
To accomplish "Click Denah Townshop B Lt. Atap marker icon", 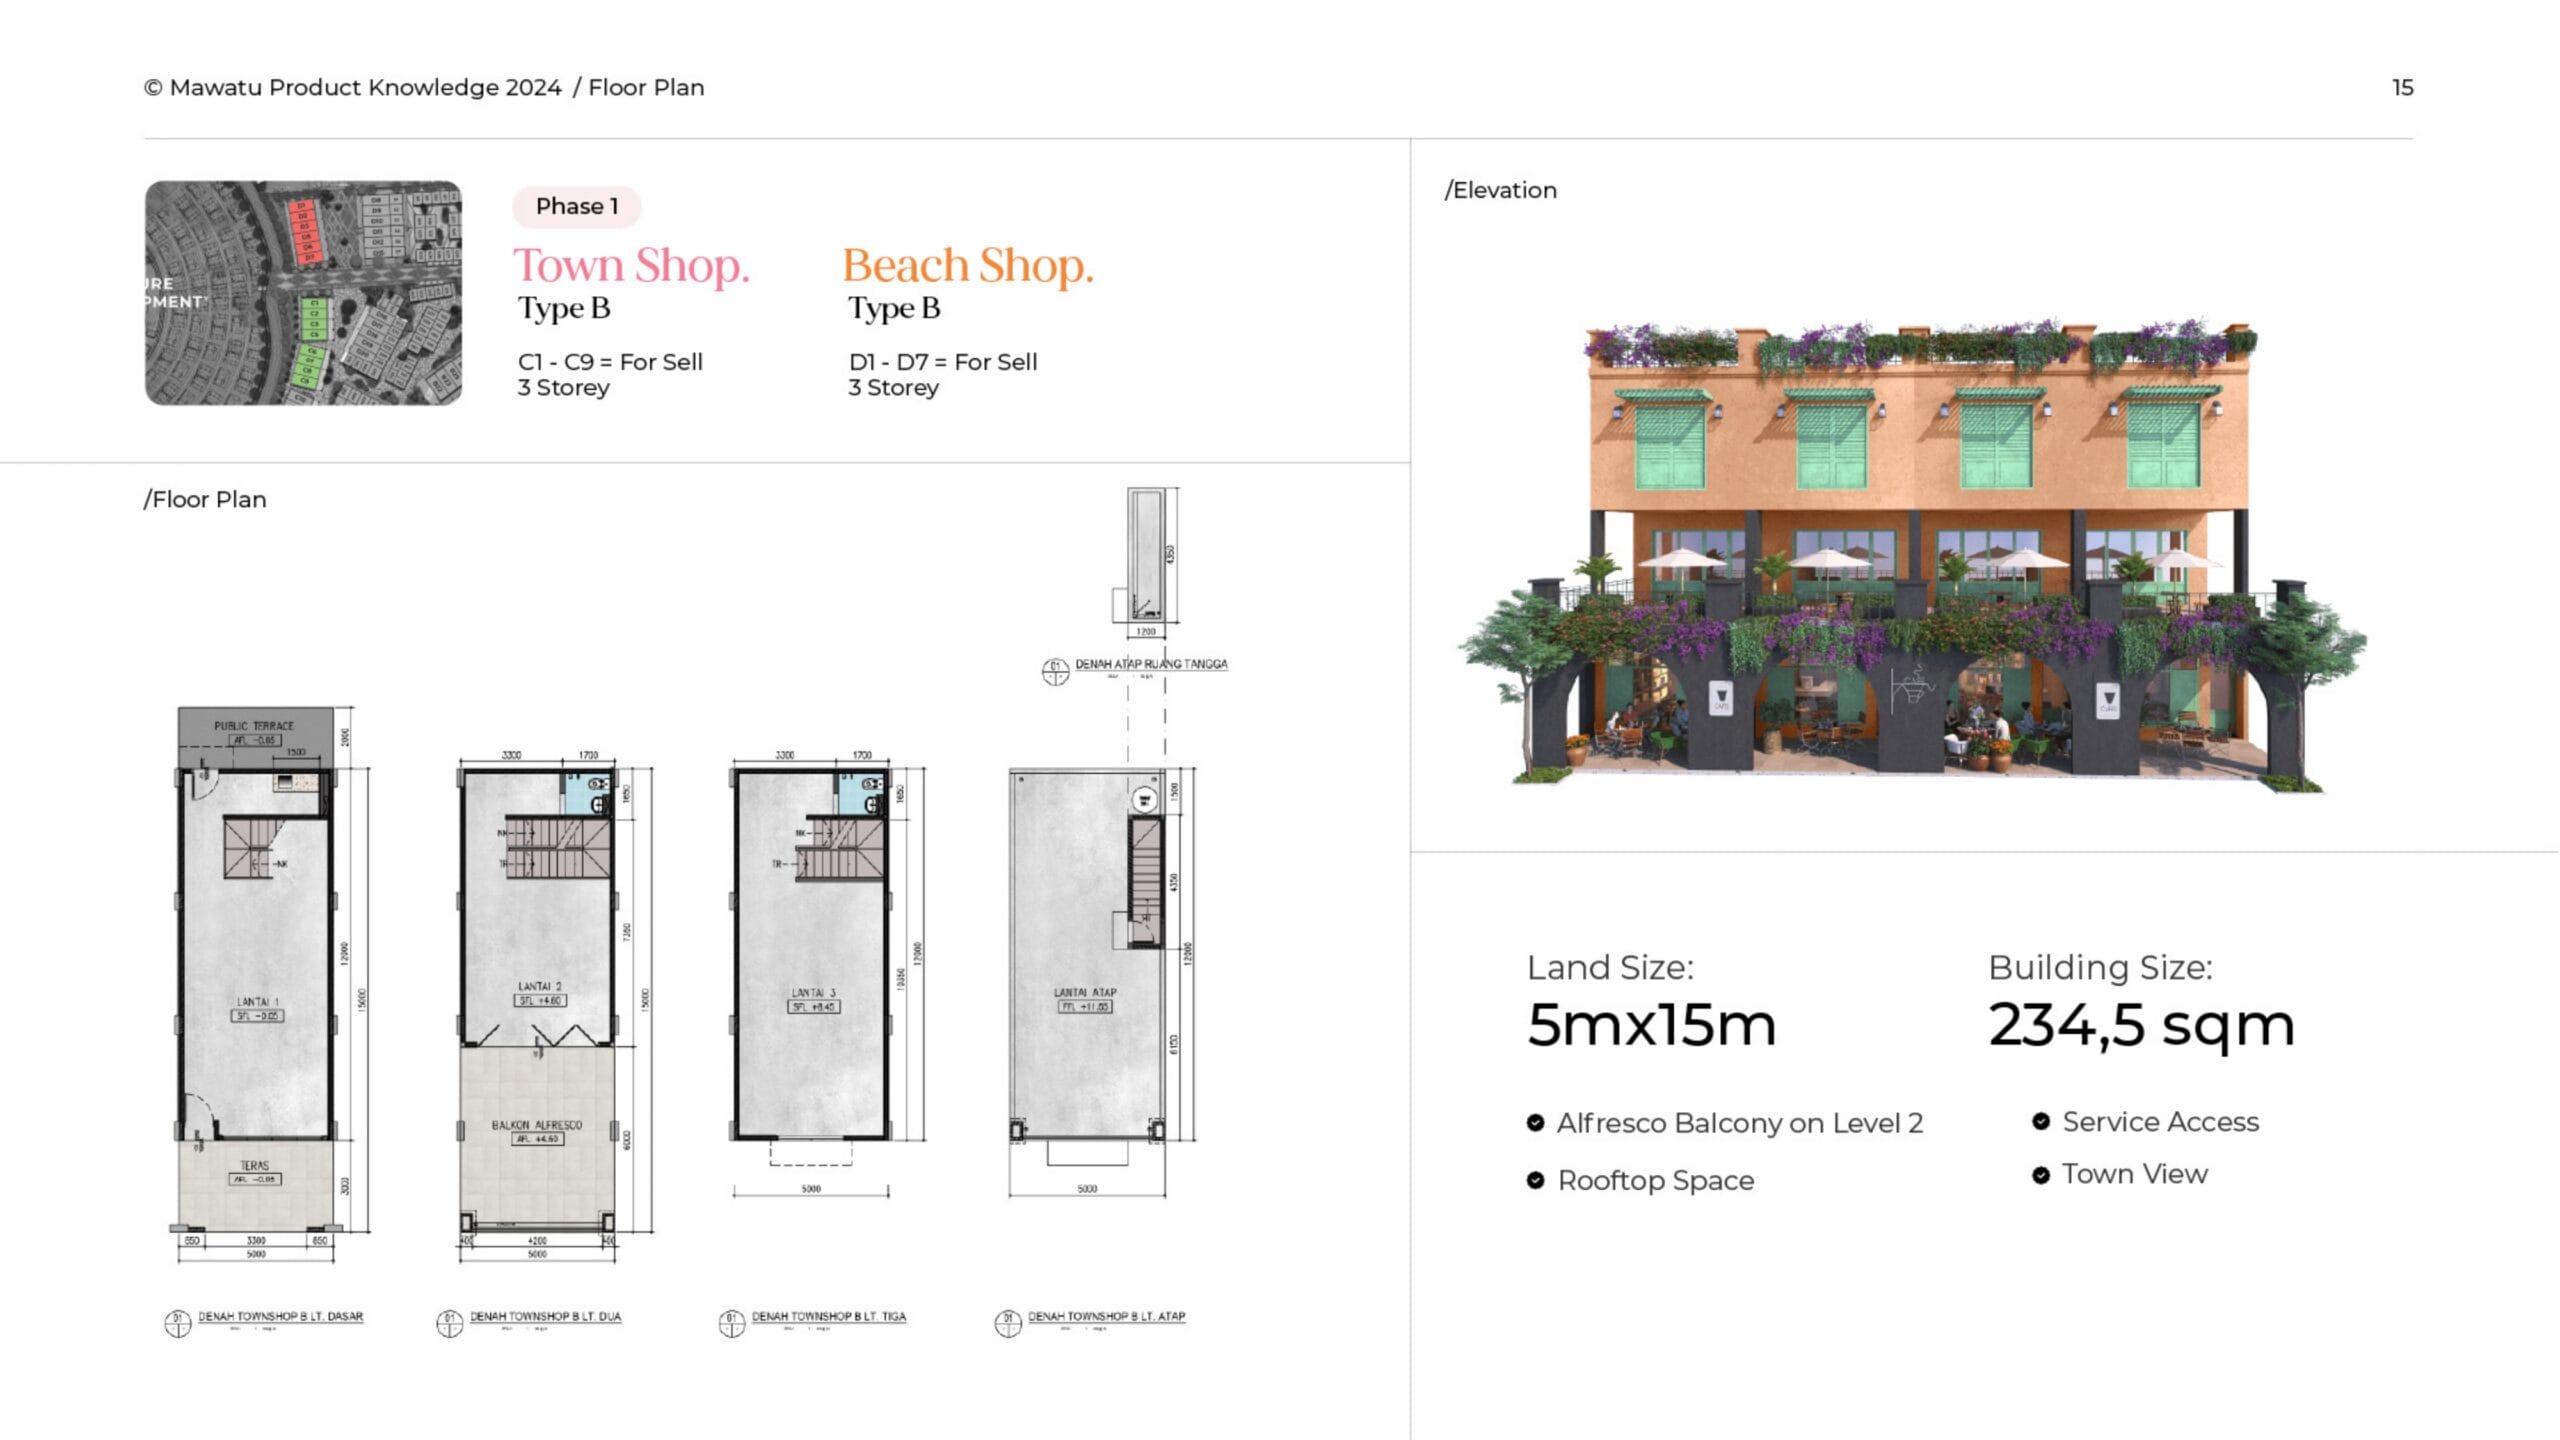I will click(1008, 1323).
